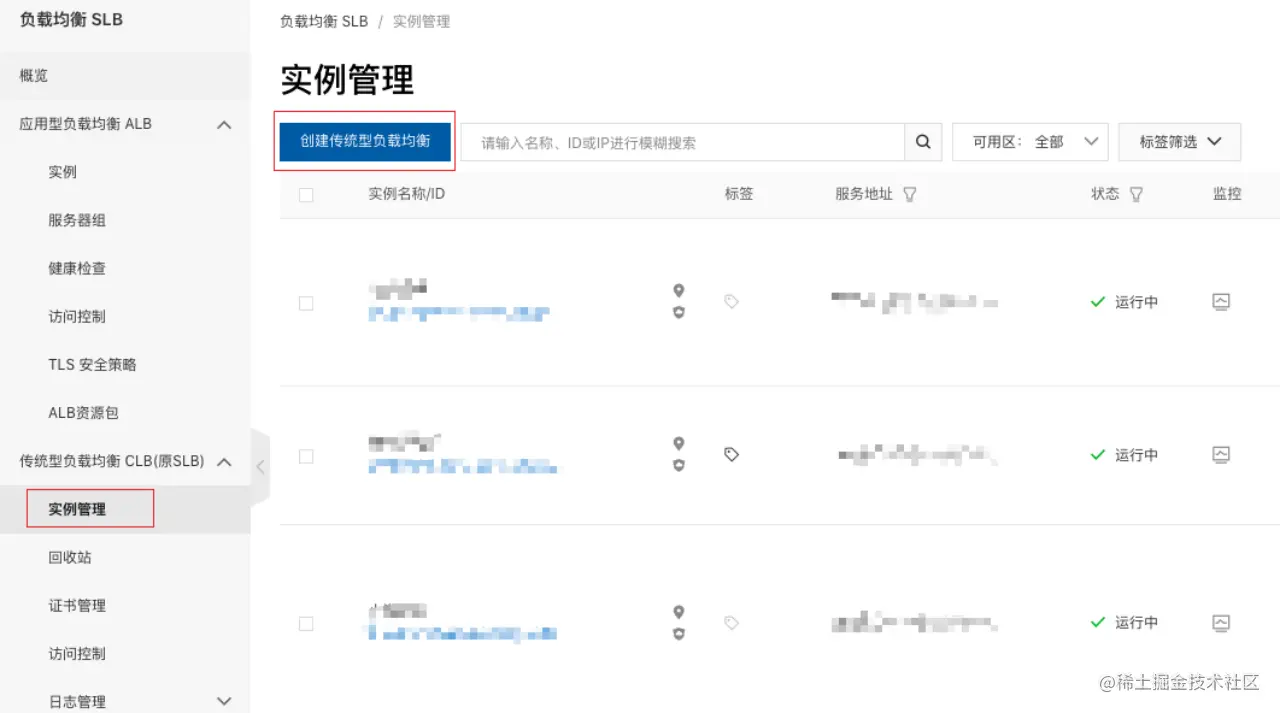Viewport: 1280px width, 713px height.
Task: Open the first instance's blurred ID link
Action: point(459,314)
